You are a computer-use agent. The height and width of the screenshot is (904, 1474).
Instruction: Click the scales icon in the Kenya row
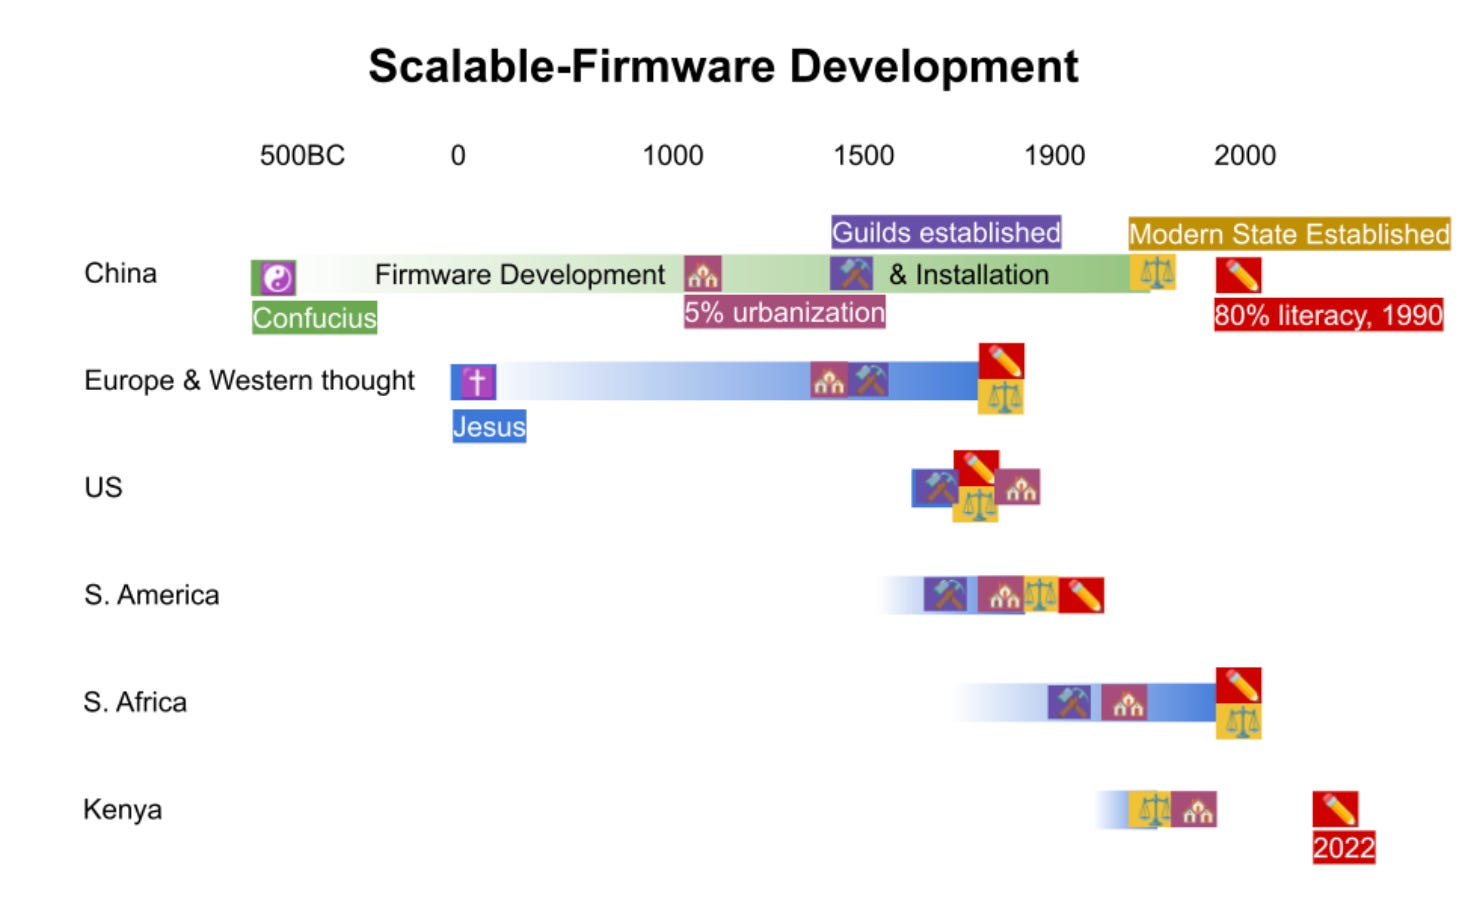[1150, 809]
